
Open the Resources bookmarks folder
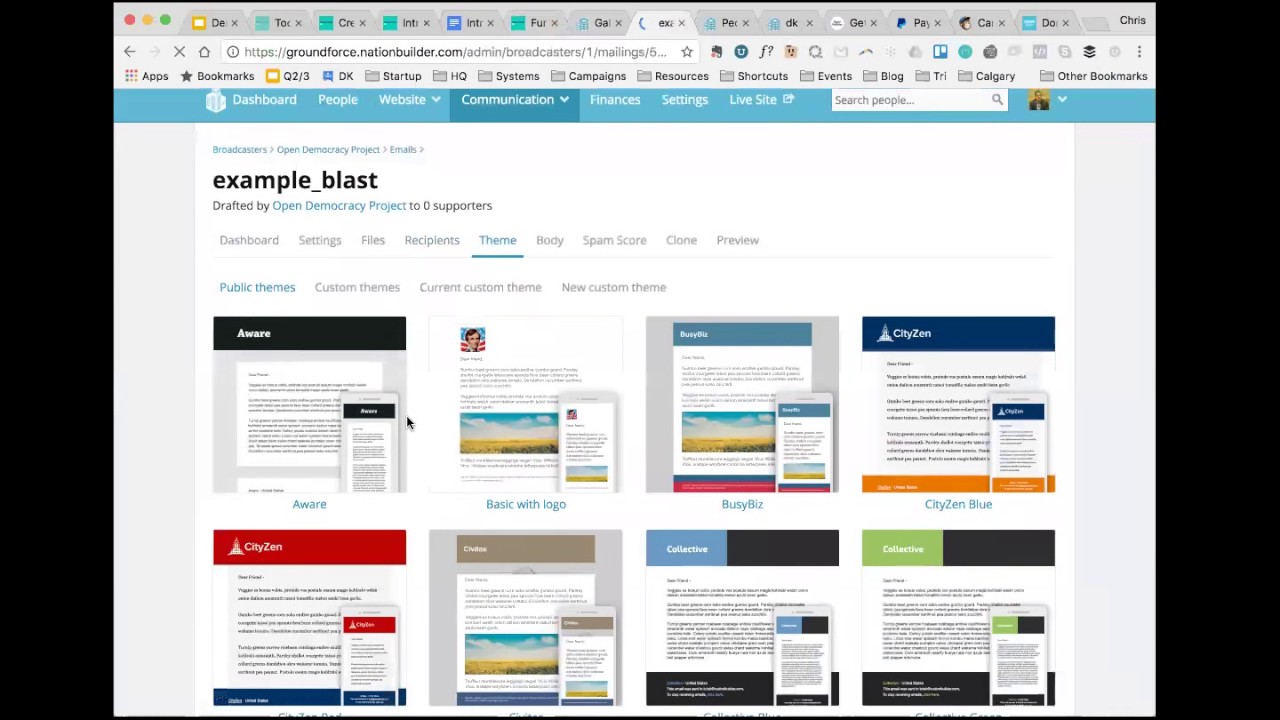[x=673, y=76]
